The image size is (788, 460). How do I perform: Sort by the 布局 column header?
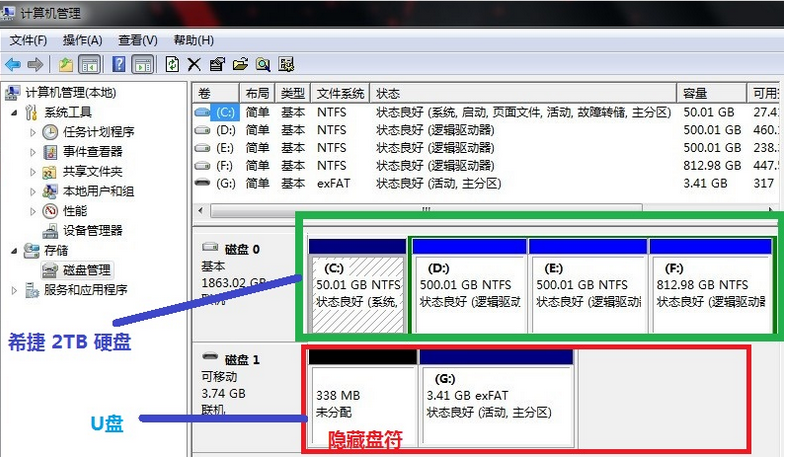257,94
